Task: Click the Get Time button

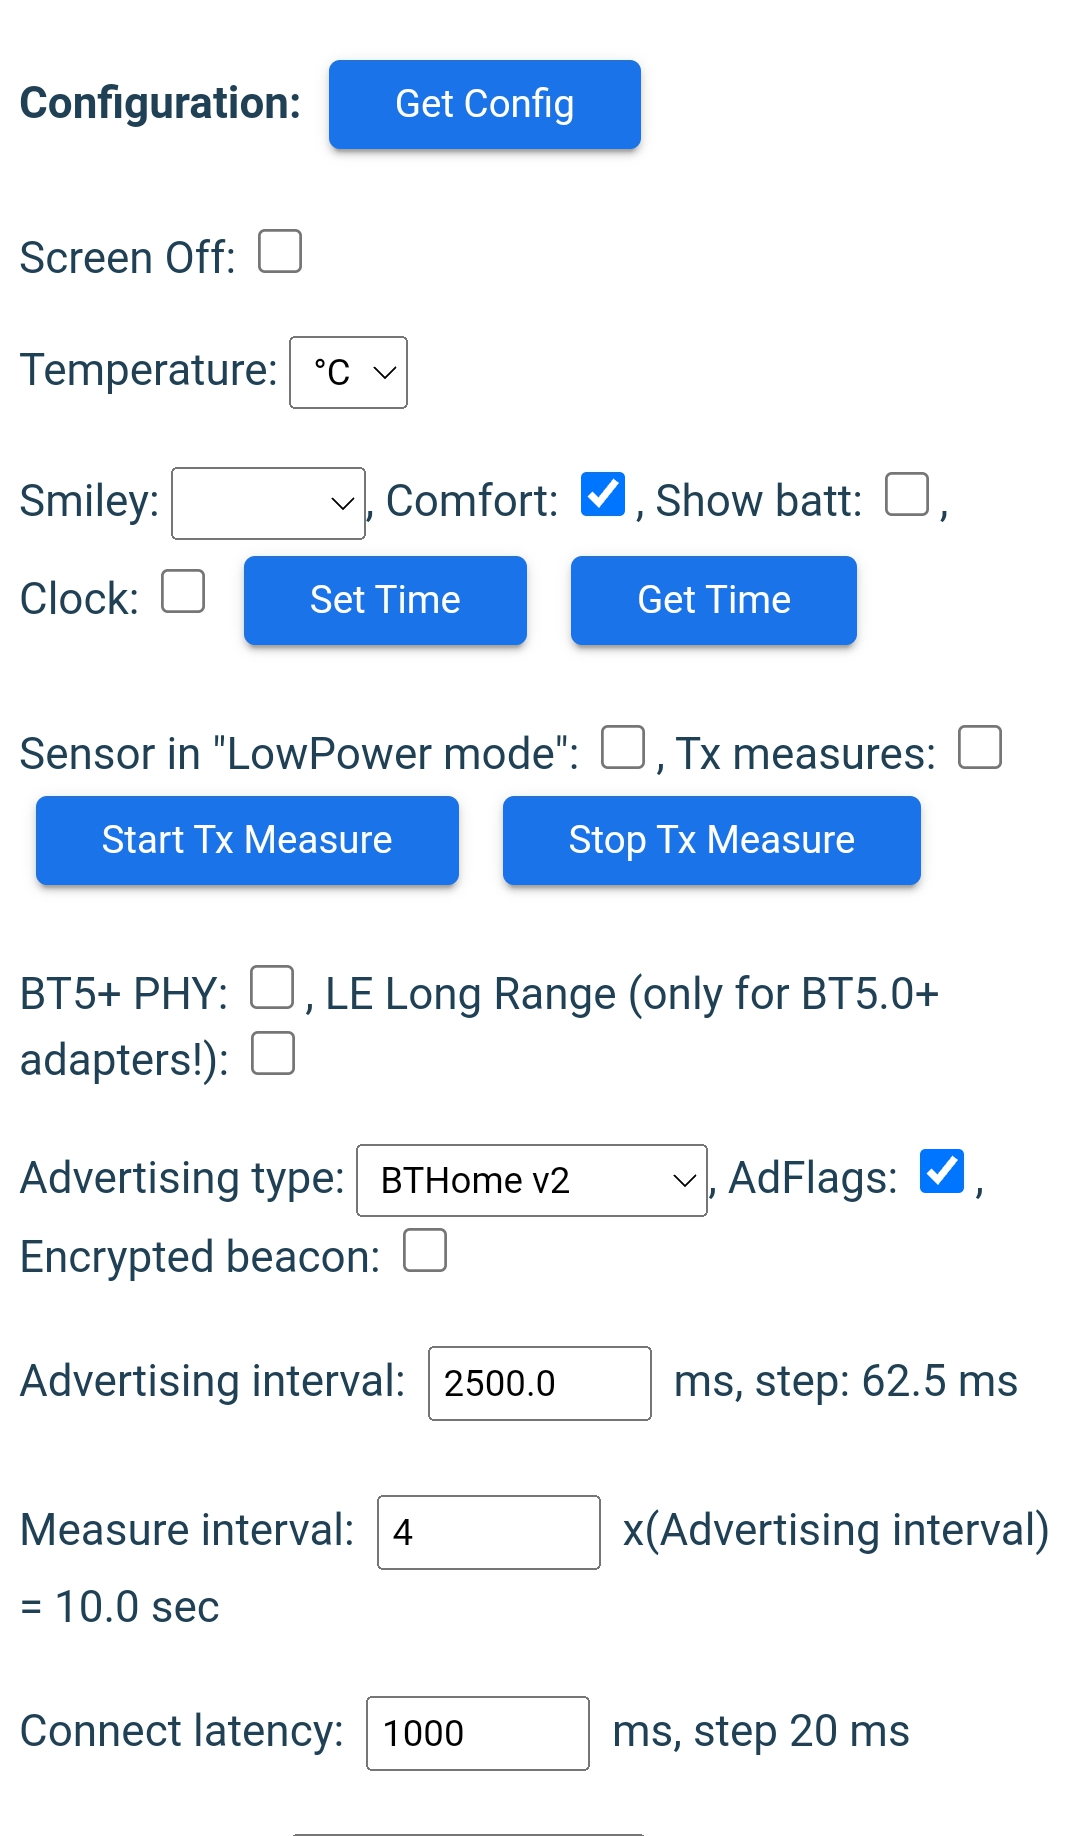Action: 714,600
